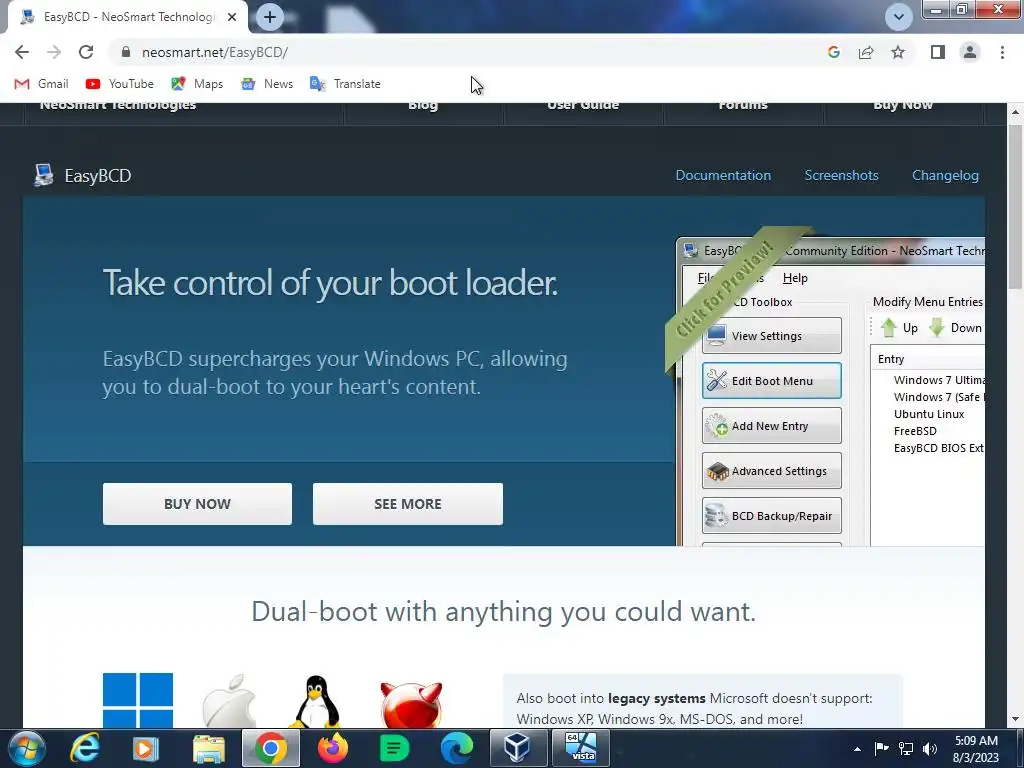Click the taskbar clock showing 5:09 AM
The width and height of the screenshot is (1024, 768).
(976, 749)
